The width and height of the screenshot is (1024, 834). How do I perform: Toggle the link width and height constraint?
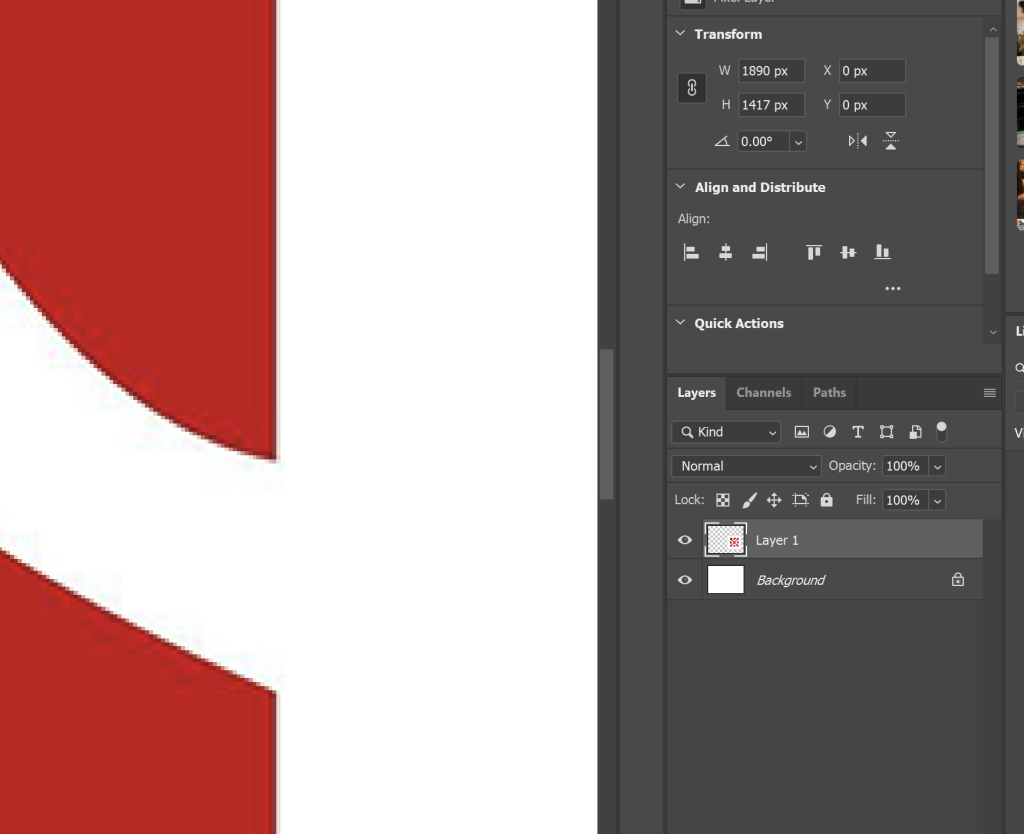pos(692,88)
